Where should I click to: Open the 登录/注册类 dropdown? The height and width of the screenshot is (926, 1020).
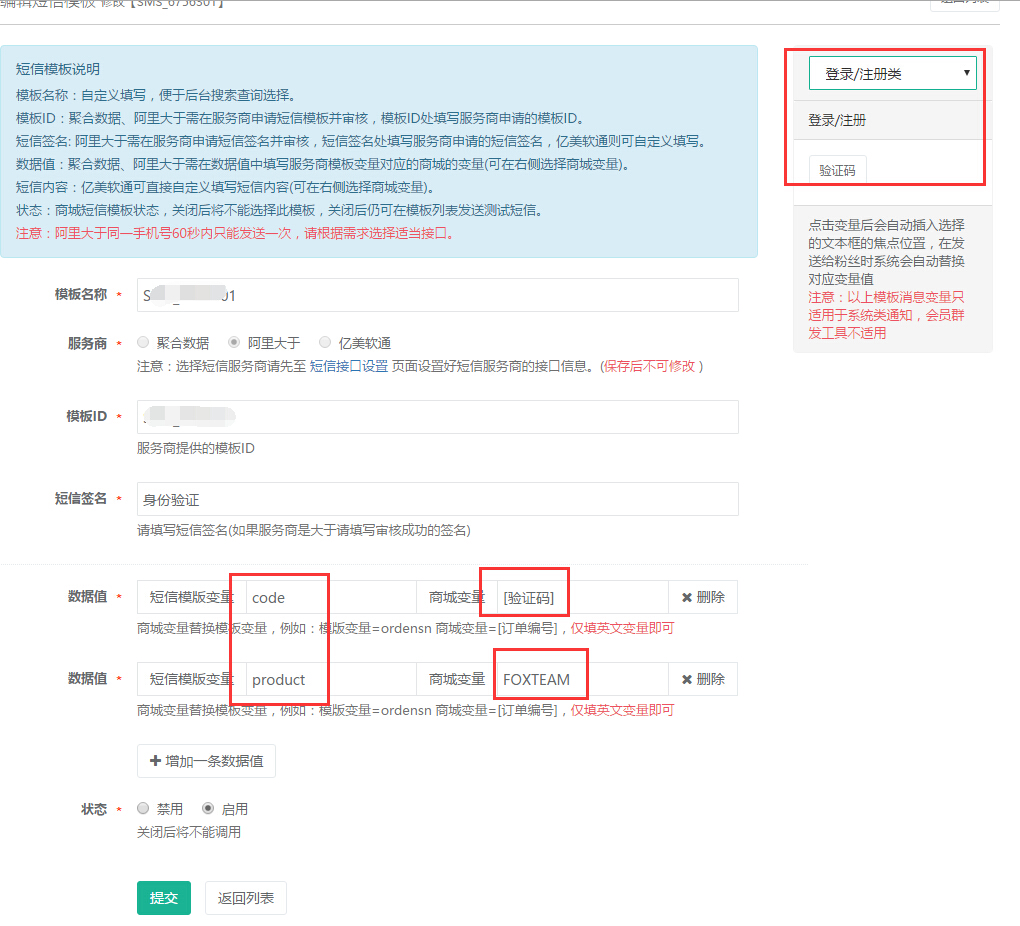[x=892, y=73]
